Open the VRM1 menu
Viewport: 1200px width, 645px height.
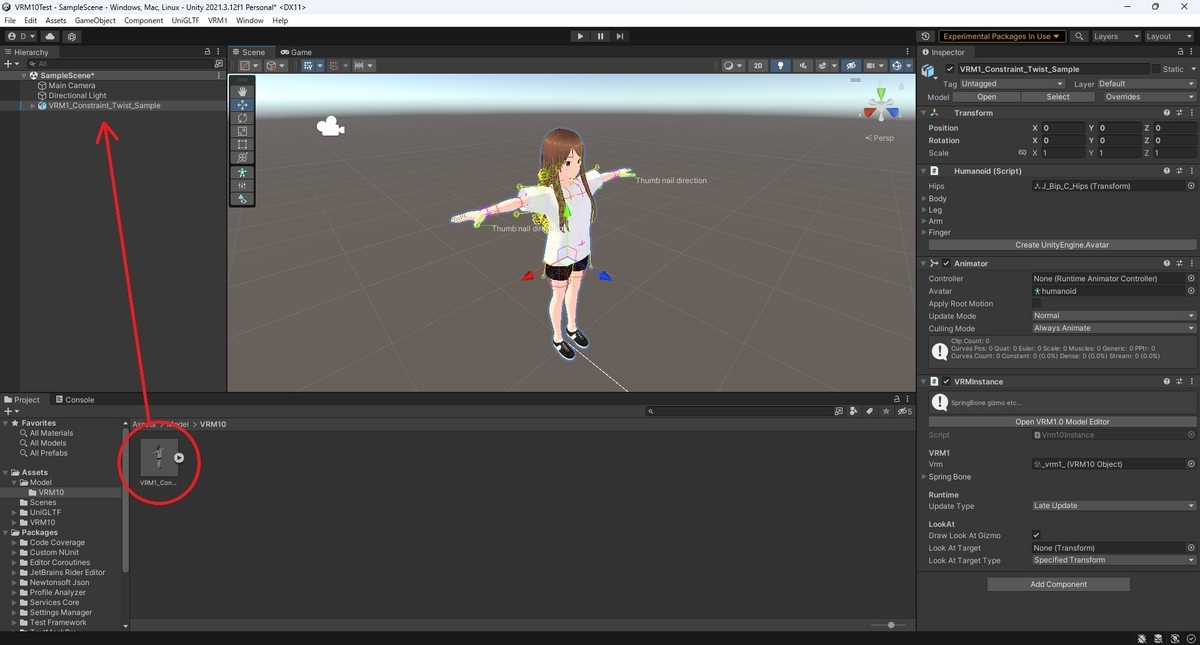(x=217, y=20)
